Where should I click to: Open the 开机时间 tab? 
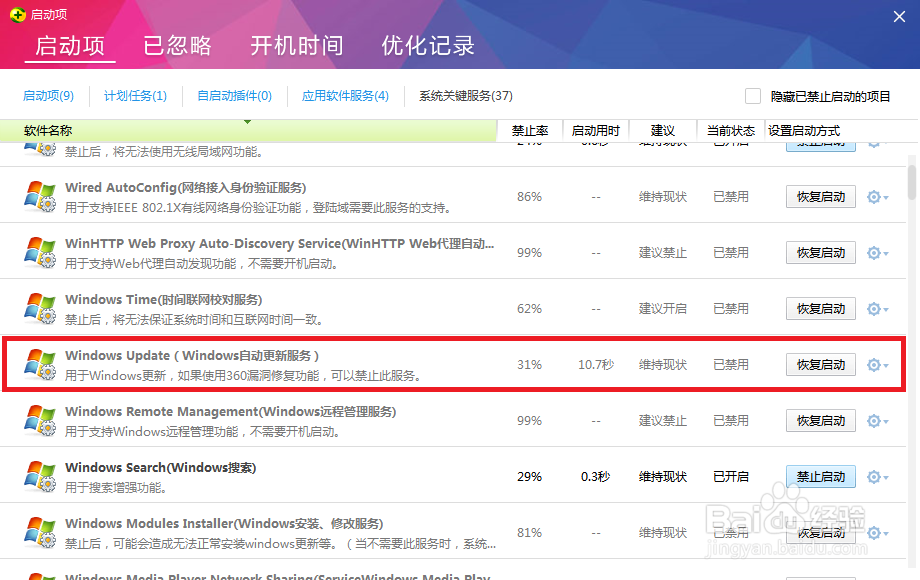point(297,45)
